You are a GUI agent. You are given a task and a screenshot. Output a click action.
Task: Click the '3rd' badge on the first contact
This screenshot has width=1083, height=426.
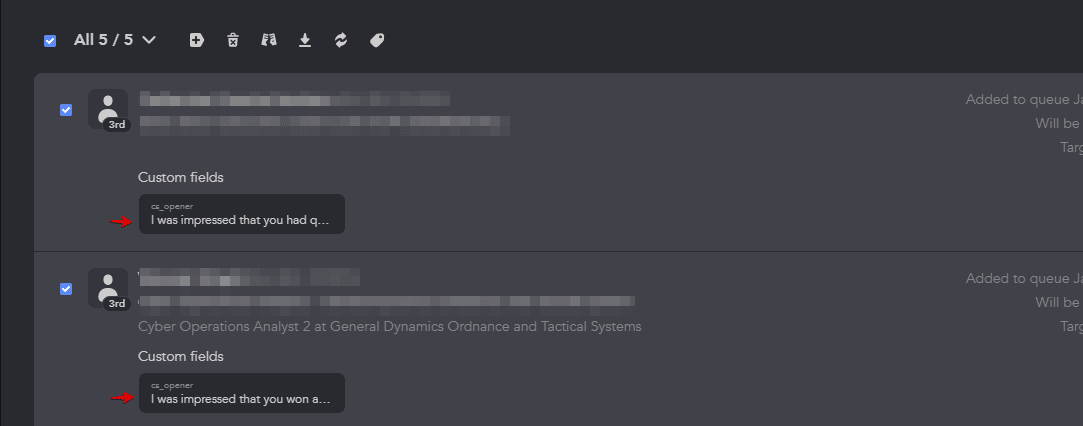coord(117,125)
